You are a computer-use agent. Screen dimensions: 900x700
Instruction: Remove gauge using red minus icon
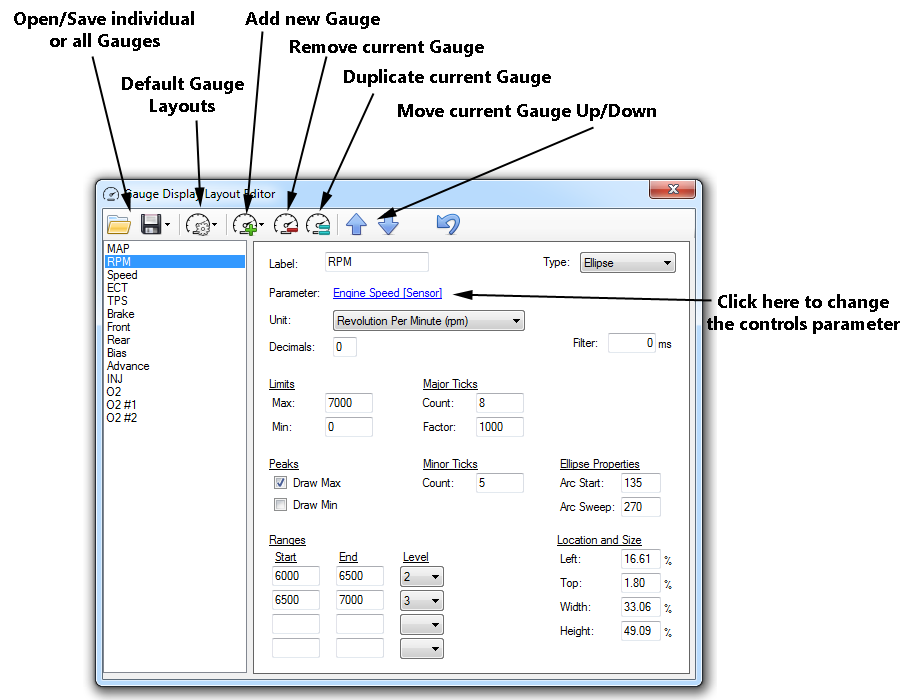(286, 224)
